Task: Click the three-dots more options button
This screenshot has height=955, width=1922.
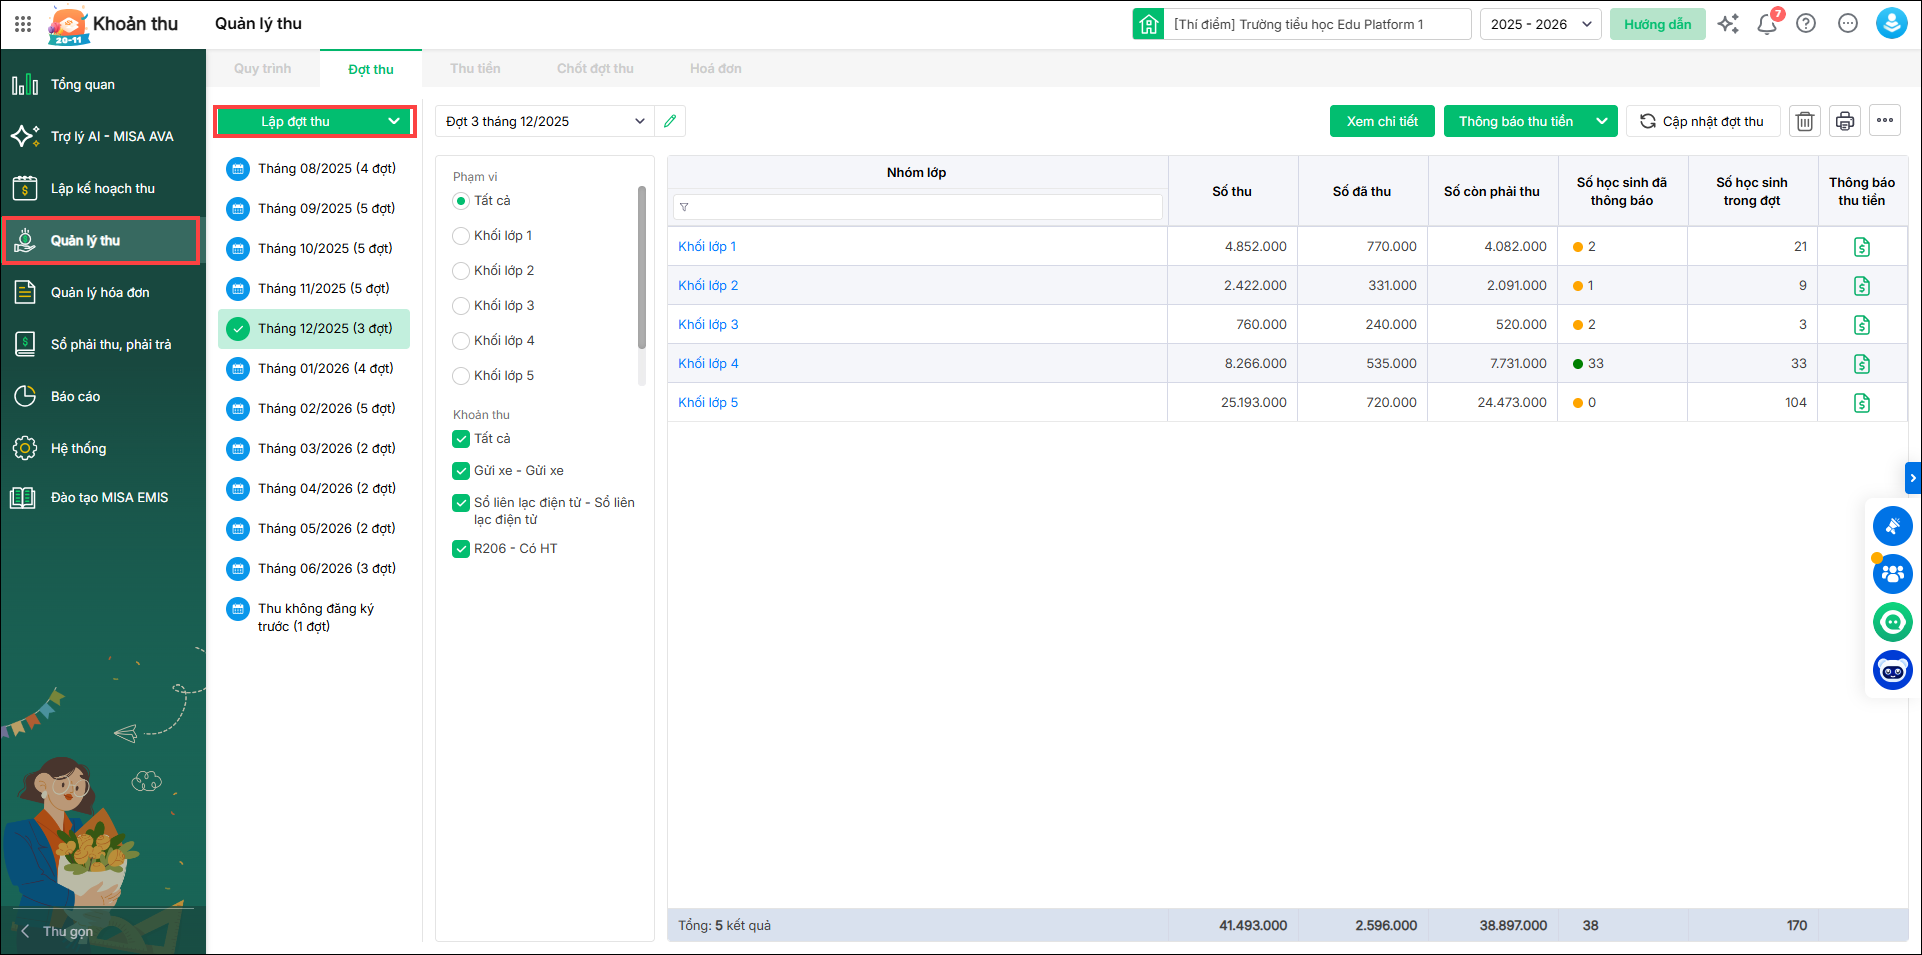Action: pyautogui.click(x=1884, y=121)
